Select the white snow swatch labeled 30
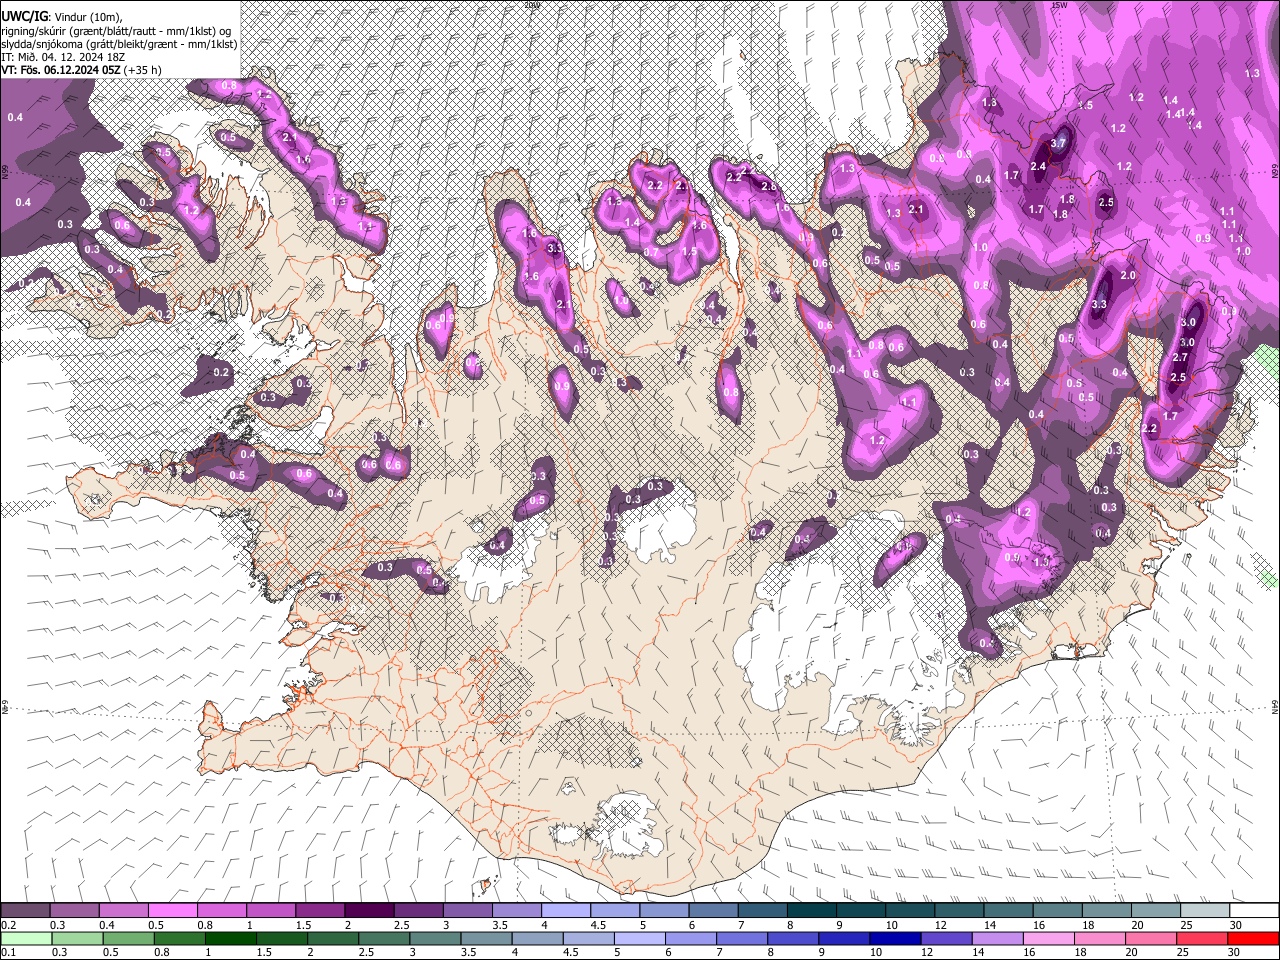Viewport: 1280px width, 960px height. click(1255, 911)
